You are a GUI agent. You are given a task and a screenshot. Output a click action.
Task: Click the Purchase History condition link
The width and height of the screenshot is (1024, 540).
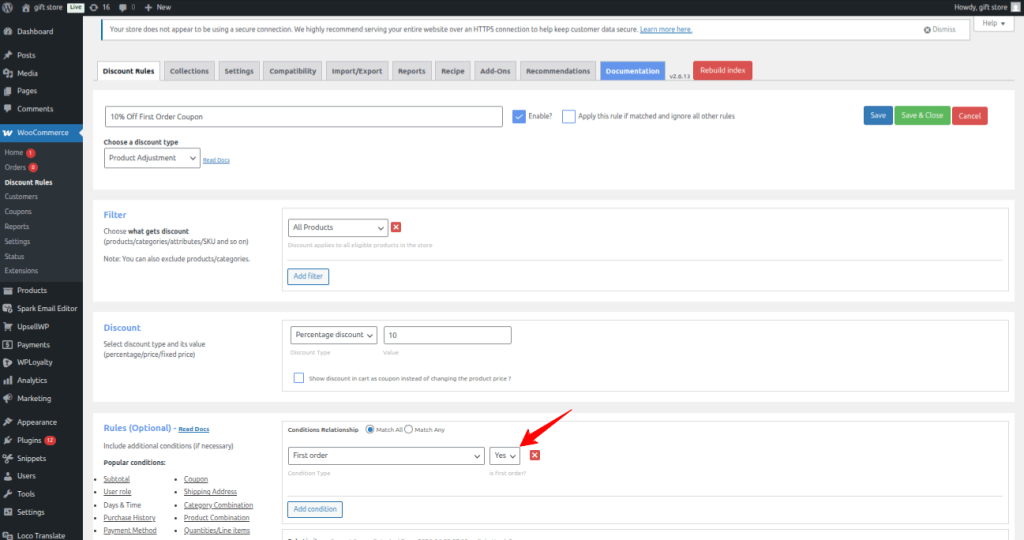coord(129,518)
